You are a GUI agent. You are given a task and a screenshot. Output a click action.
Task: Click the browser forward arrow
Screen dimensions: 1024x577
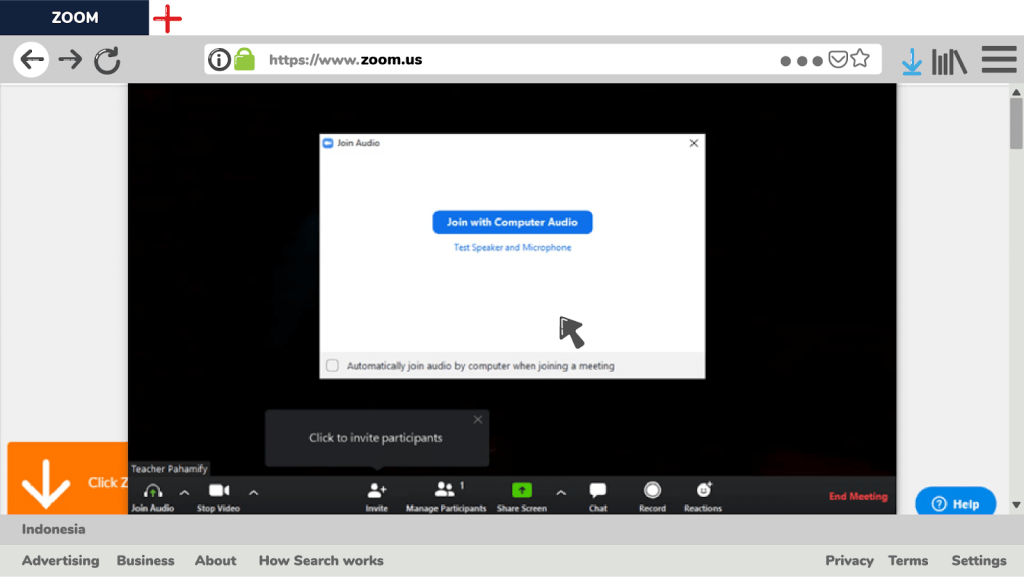point(70,60)
